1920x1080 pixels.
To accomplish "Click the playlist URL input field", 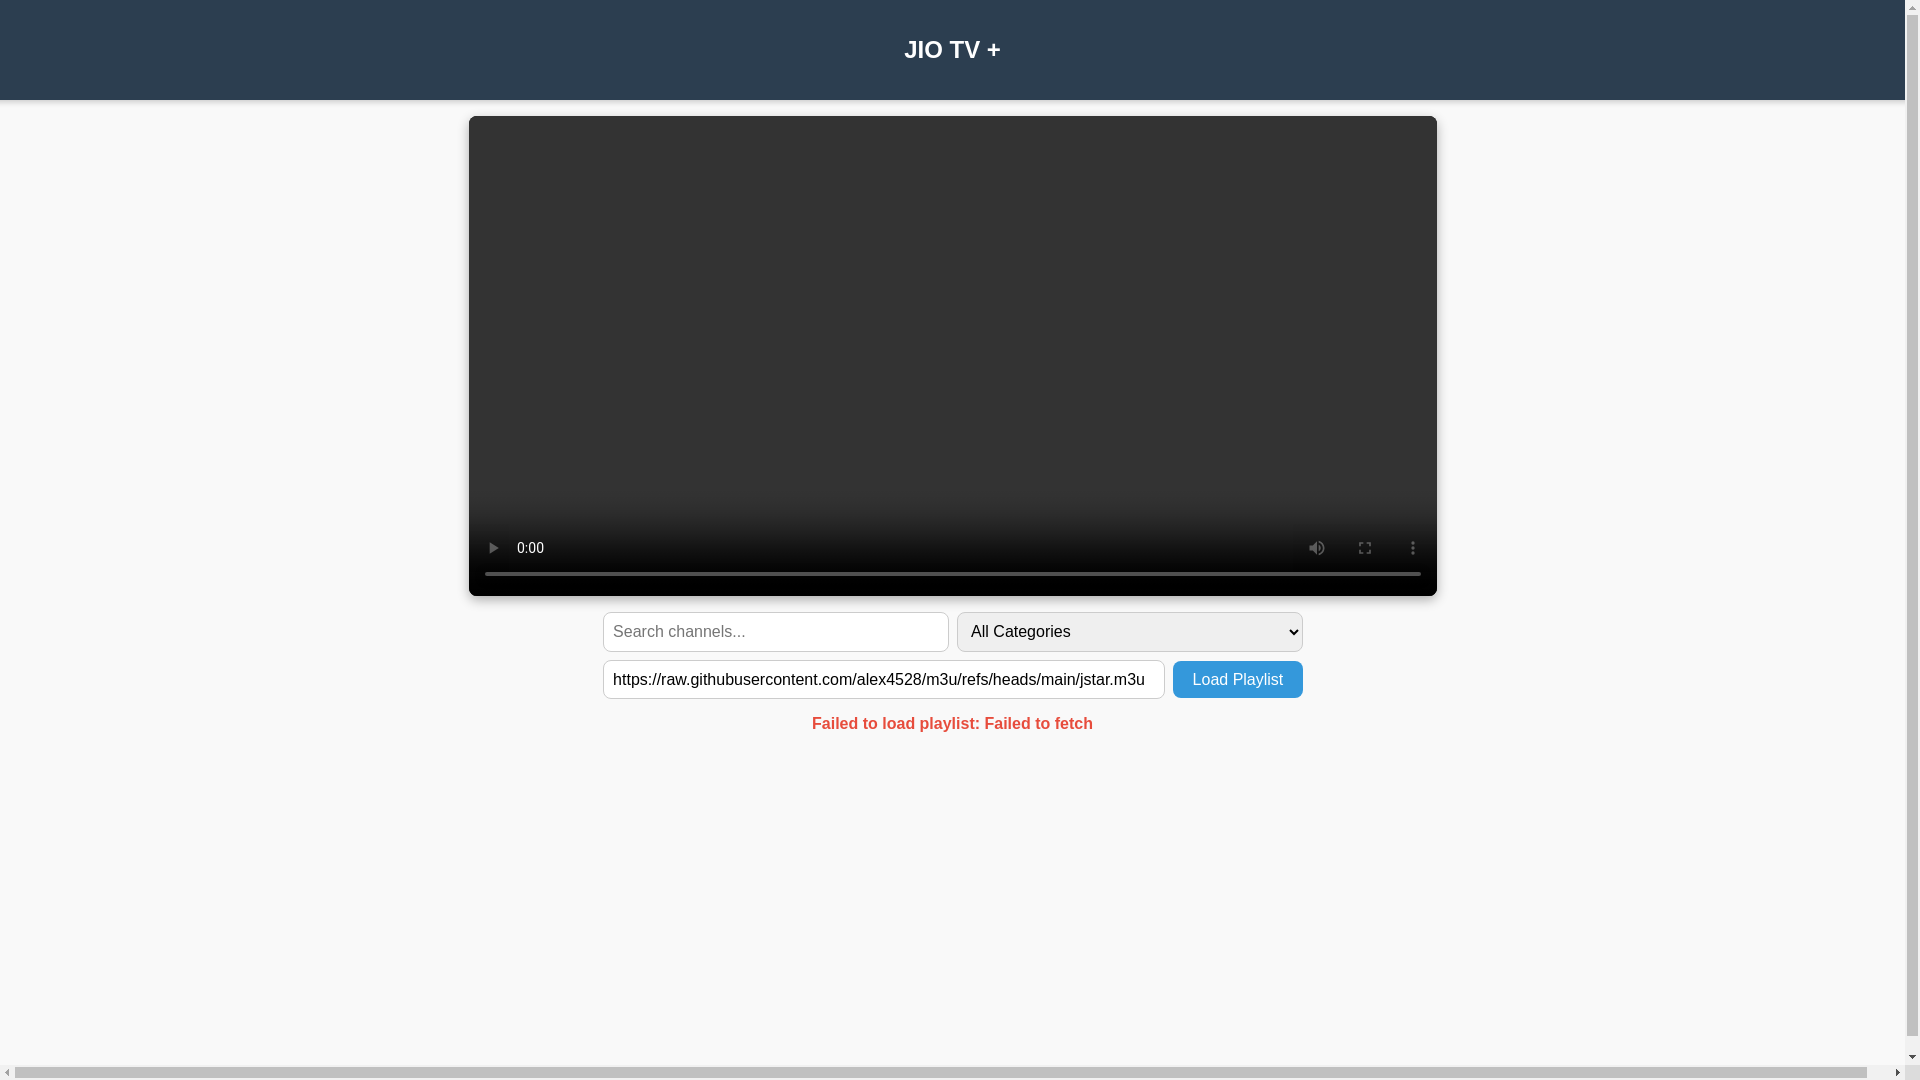I will coord(884,680).
